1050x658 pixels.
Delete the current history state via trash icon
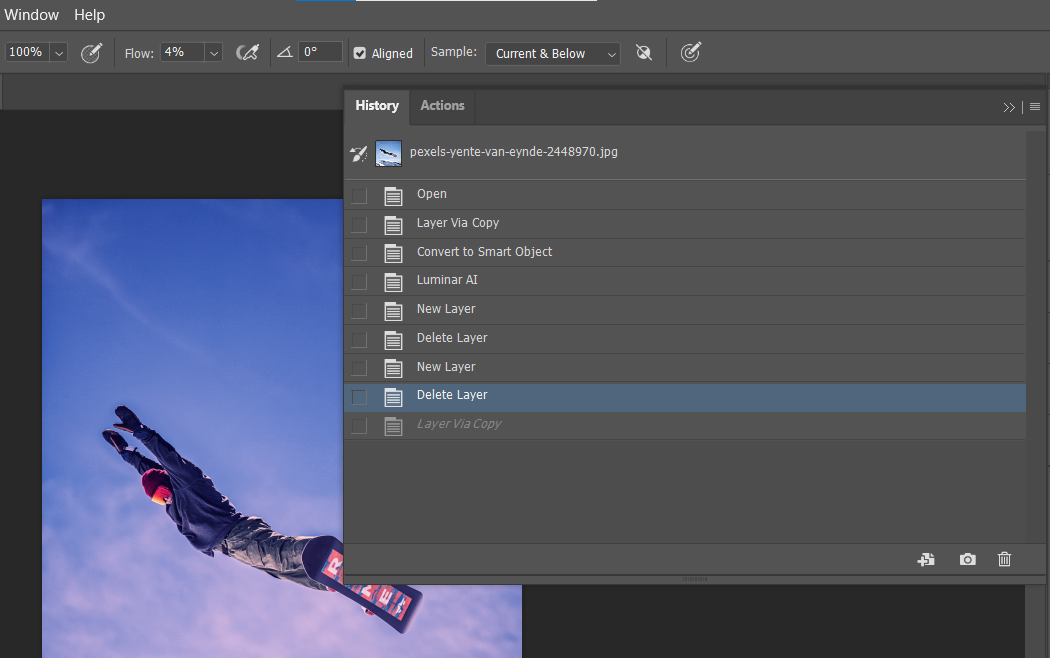(1004, 559)
